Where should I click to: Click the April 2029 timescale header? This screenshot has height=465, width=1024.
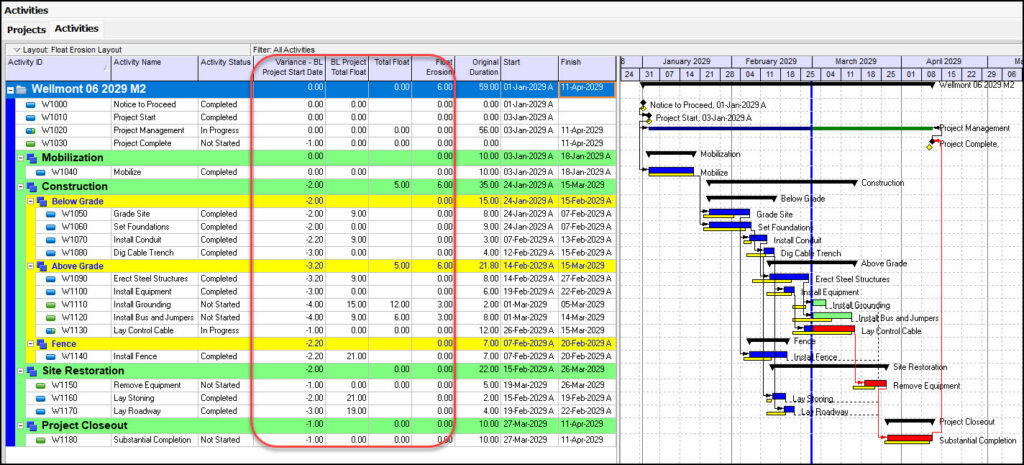pos(944,61)
